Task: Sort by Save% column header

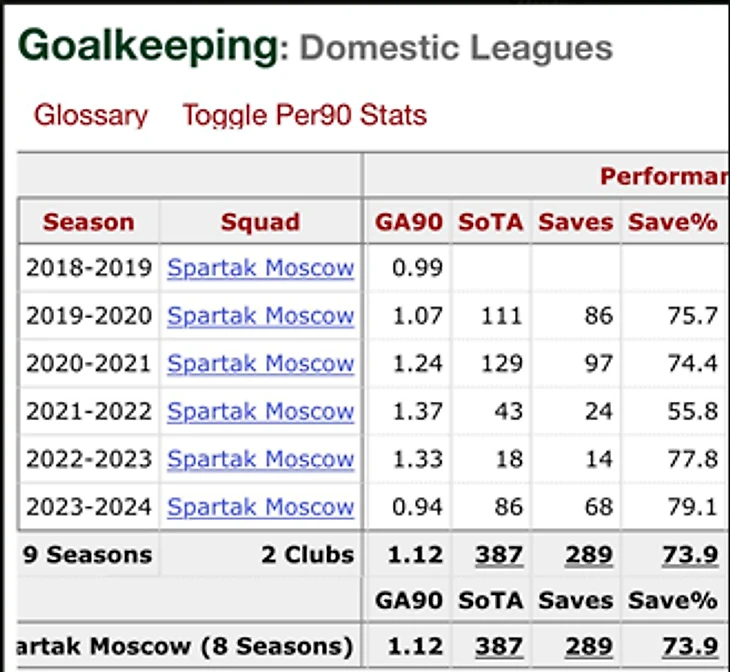Action: 673,222
